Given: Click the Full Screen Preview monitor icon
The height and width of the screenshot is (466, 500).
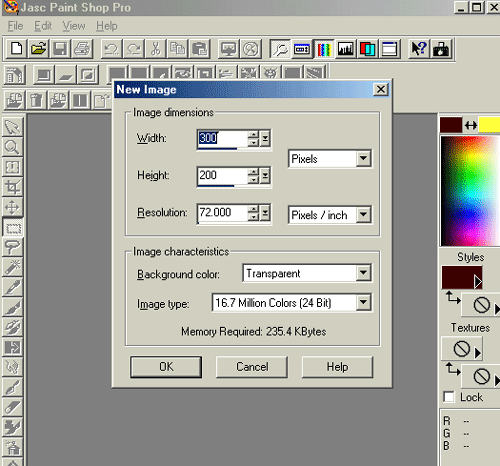Looking at the screenshot, I should tap(229, 49).
